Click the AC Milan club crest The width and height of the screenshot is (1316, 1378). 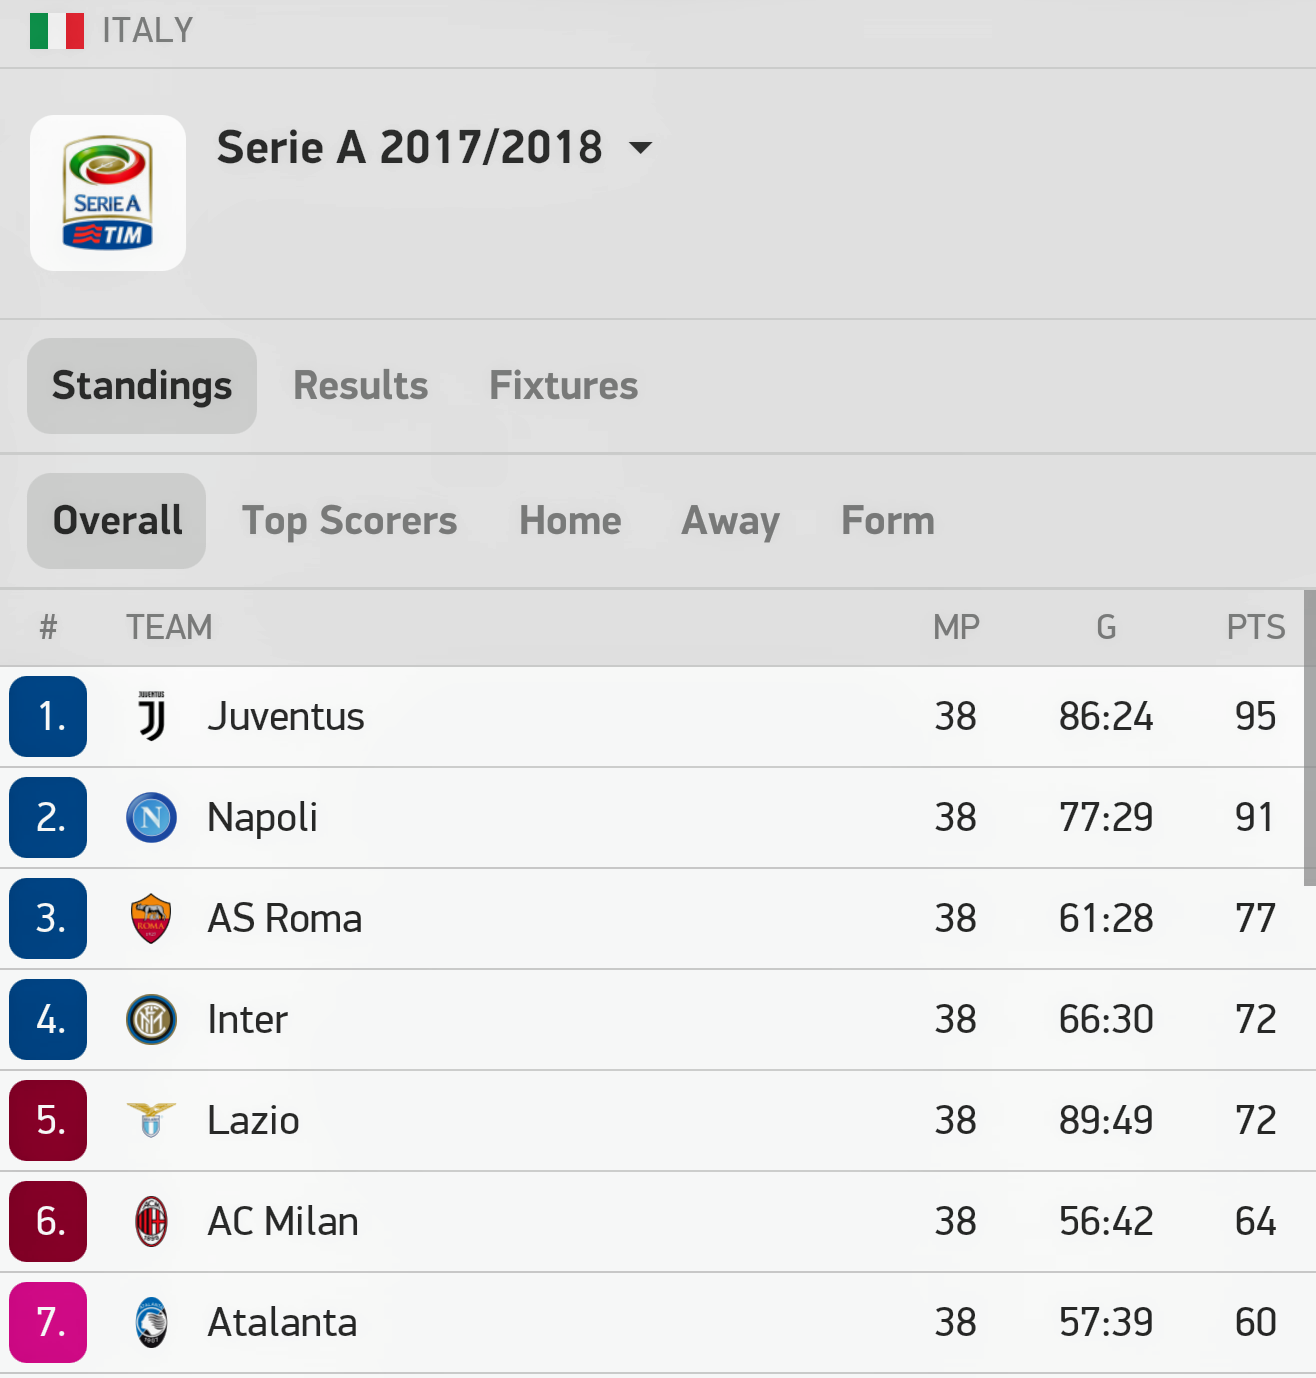[x=152, y=1221]
